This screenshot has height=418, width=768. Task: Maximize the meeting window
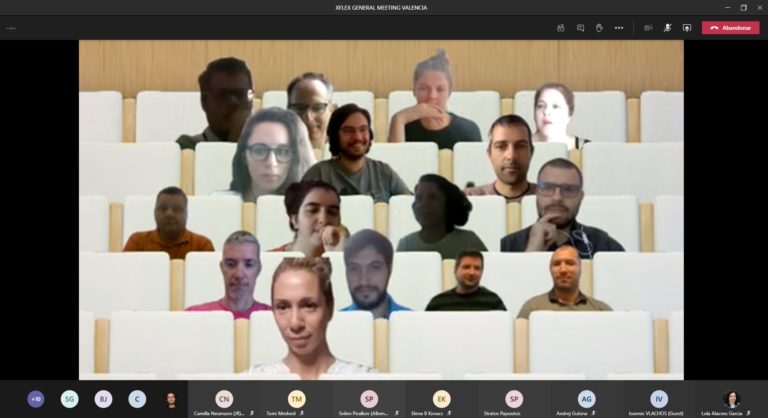[743, 7]
